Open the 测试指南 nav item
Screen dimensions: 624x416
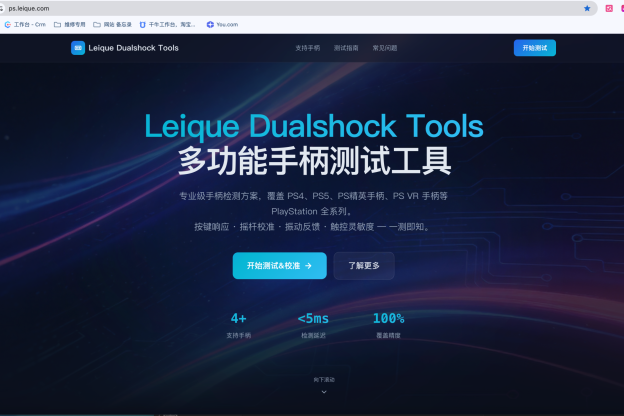tap(346, 48)
